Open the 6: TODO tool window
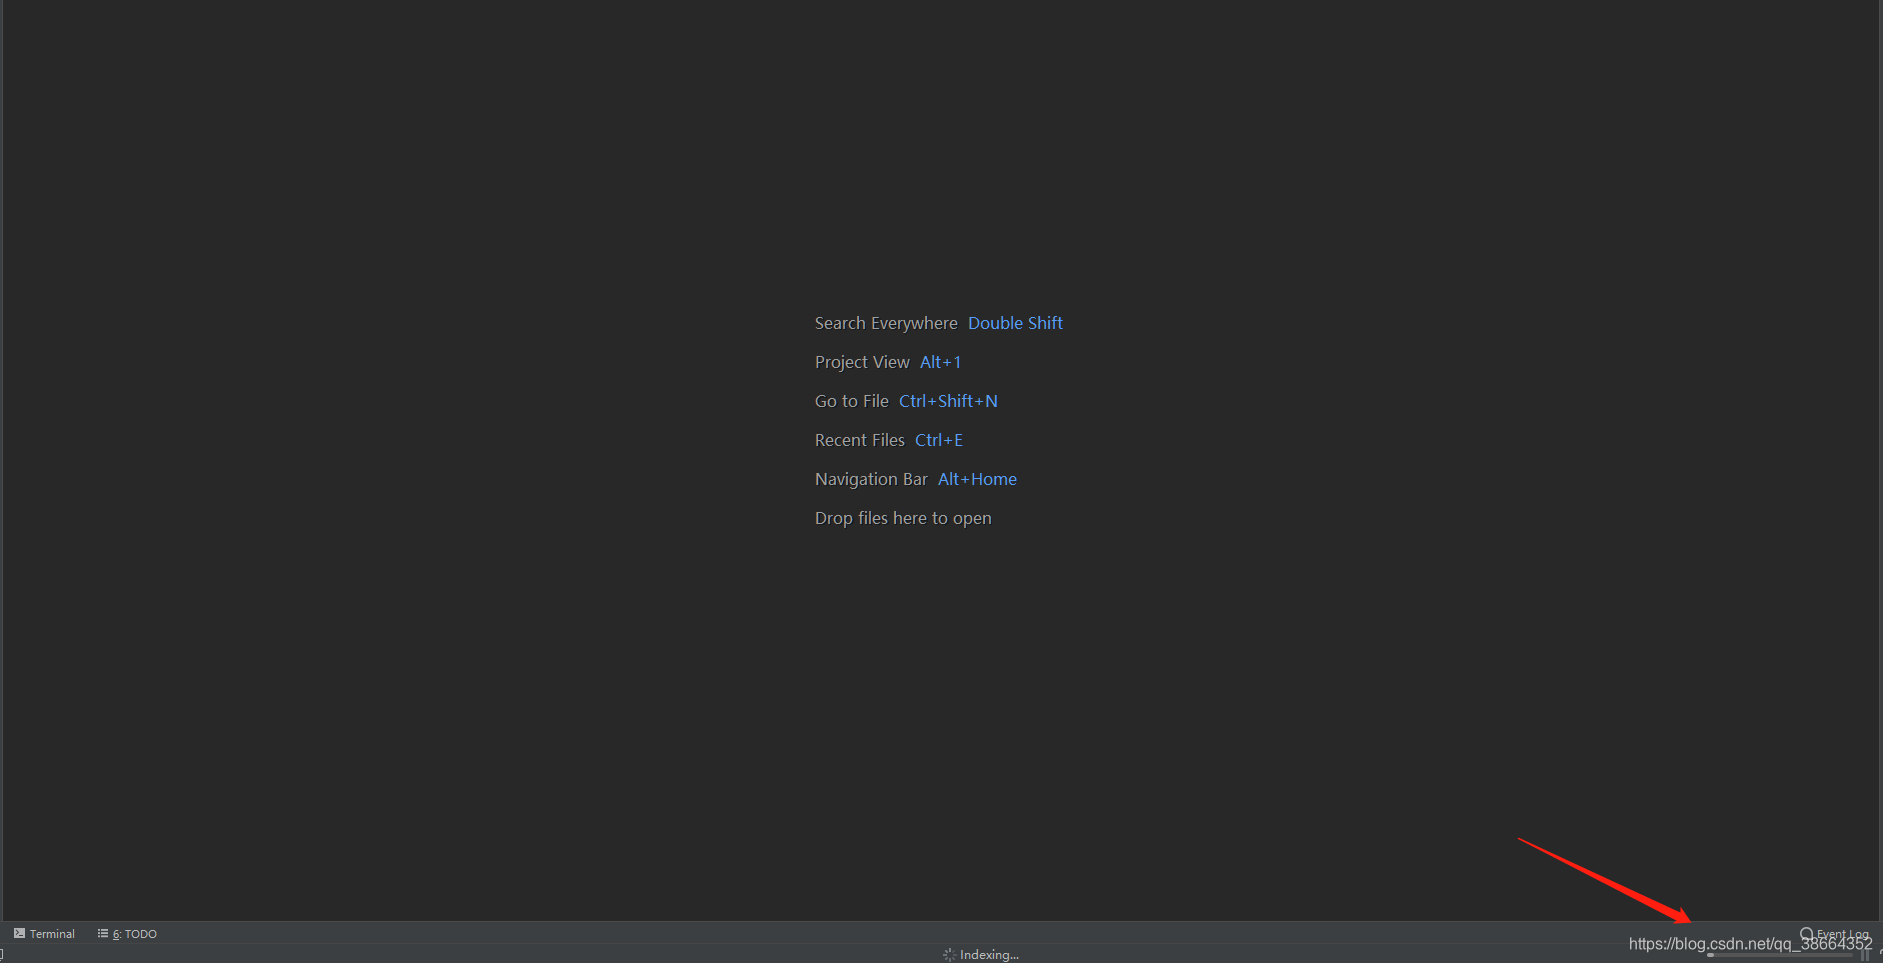The height and width of the screenshot is (963, 1883). tap(127, 933)
